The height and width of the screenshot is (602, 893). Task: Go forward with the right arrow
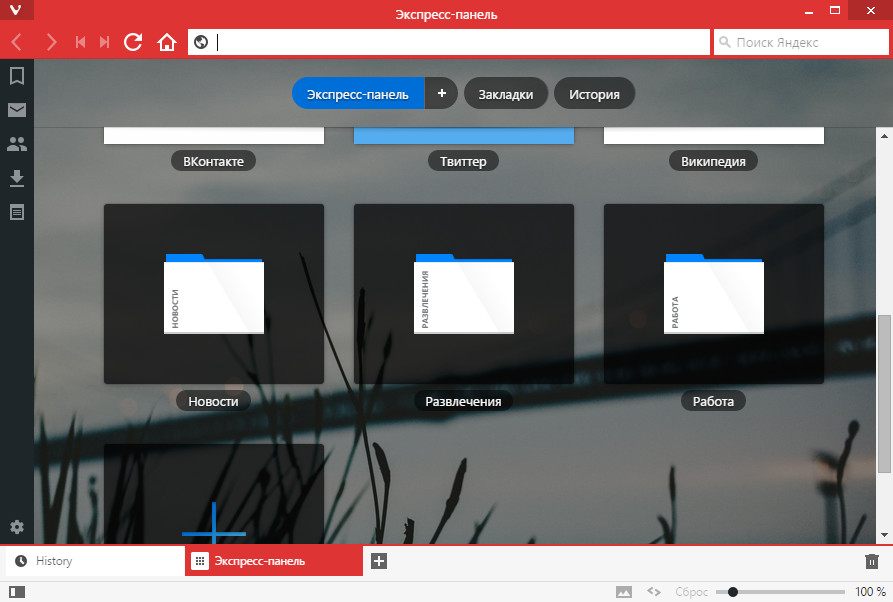(x=51, y=42)
